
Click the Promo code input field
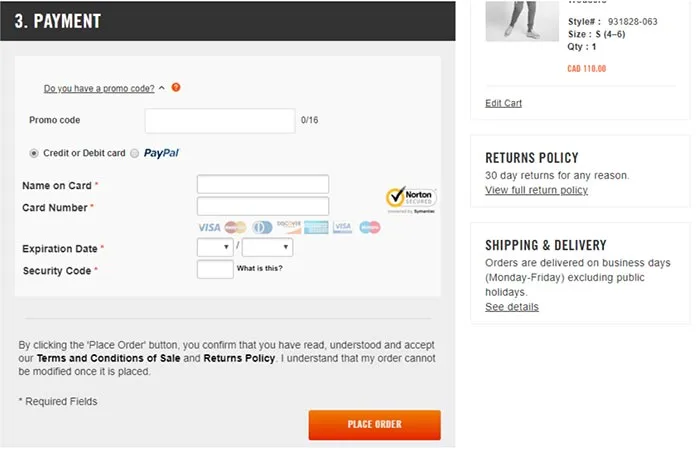point(220,121)
